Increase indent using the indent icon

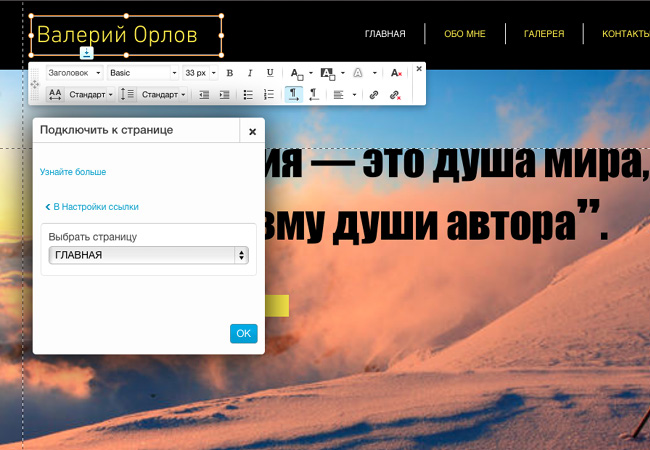click(224, 95)
